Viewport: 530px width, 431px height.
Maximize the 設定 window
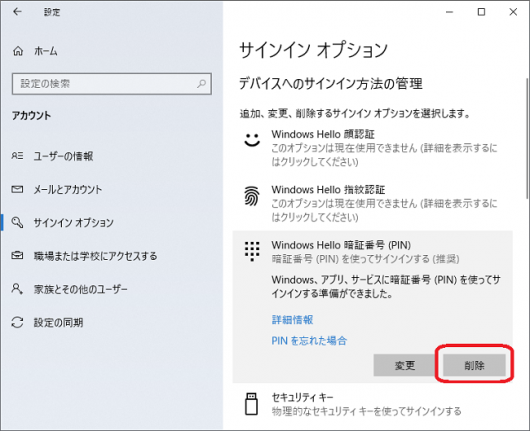tap(481, 12)
